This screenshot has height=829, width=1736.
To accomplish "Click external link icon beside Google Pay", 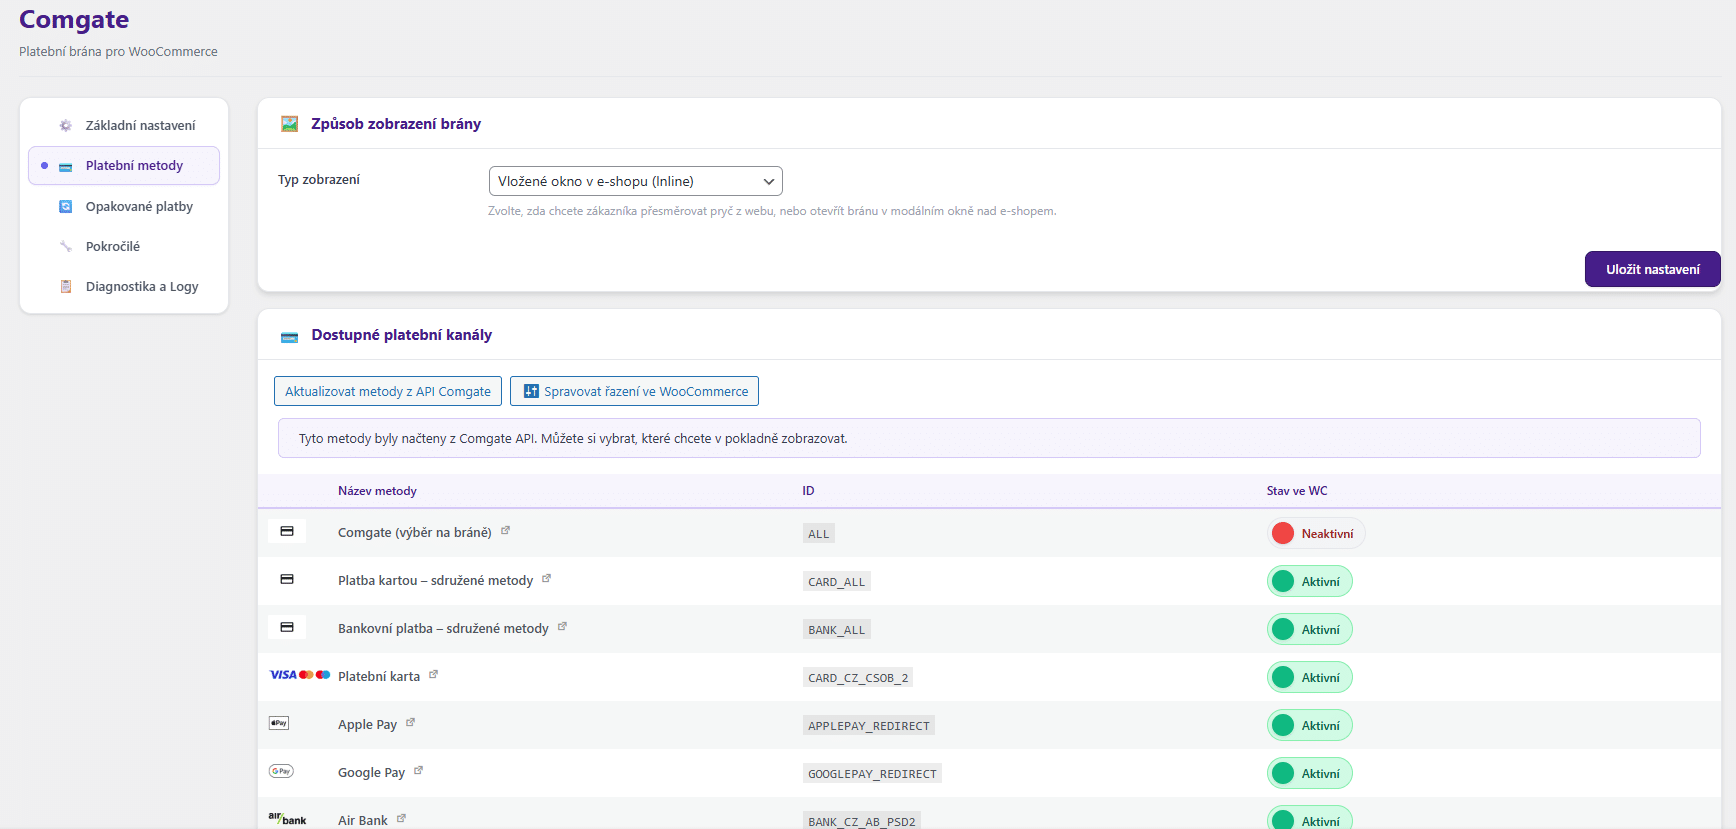I will tap(418, 771).
